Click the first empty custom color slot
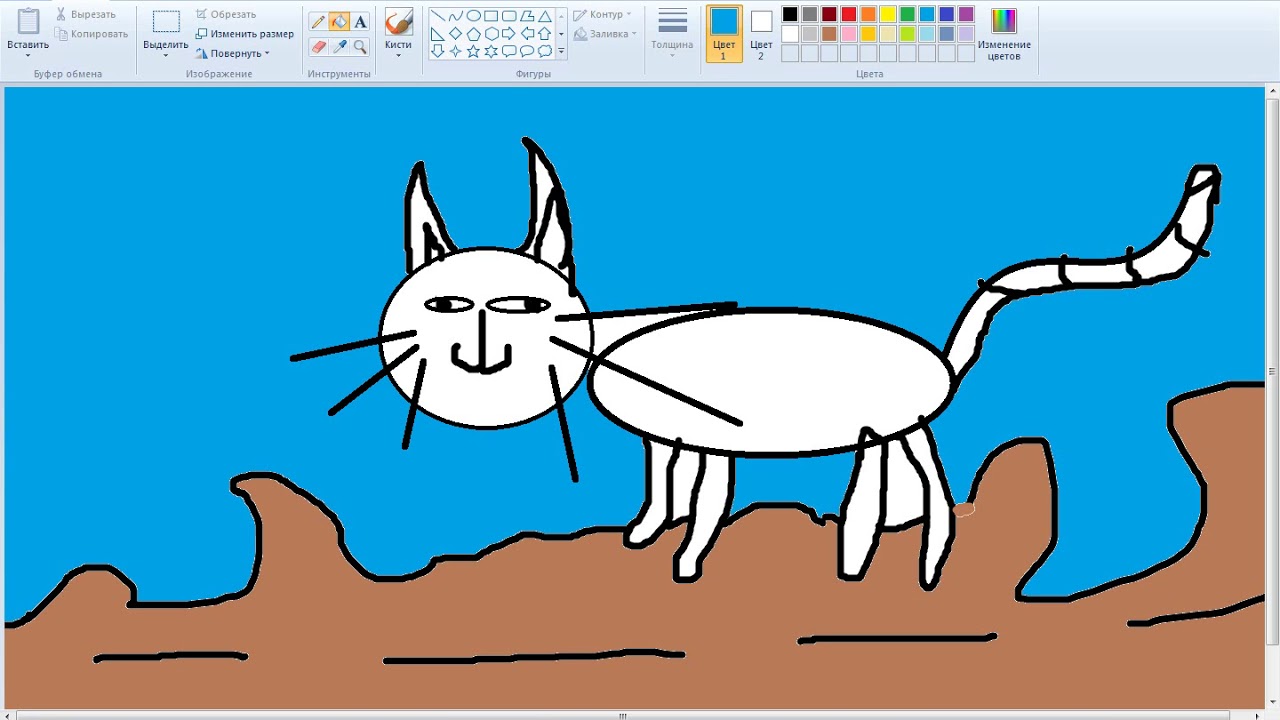 [790, 53]
